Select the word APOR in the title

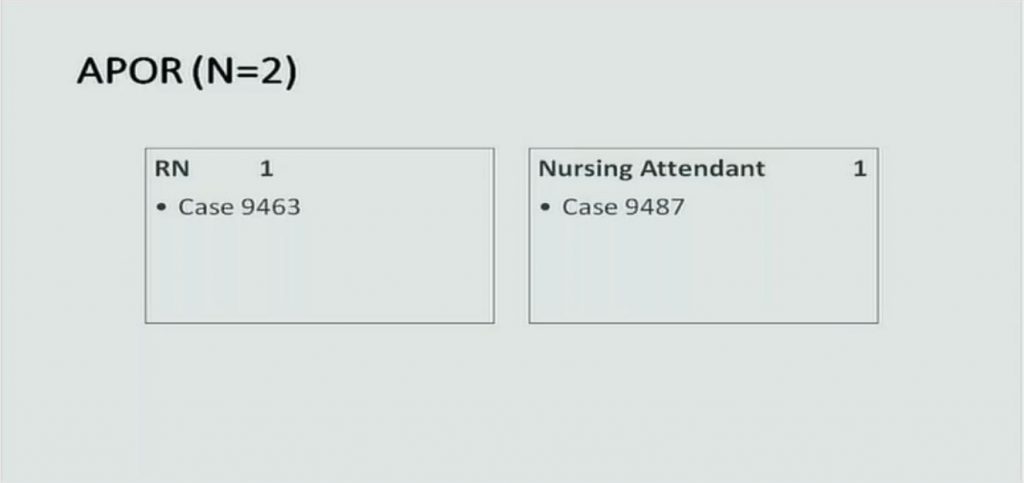tap(130, 71)
